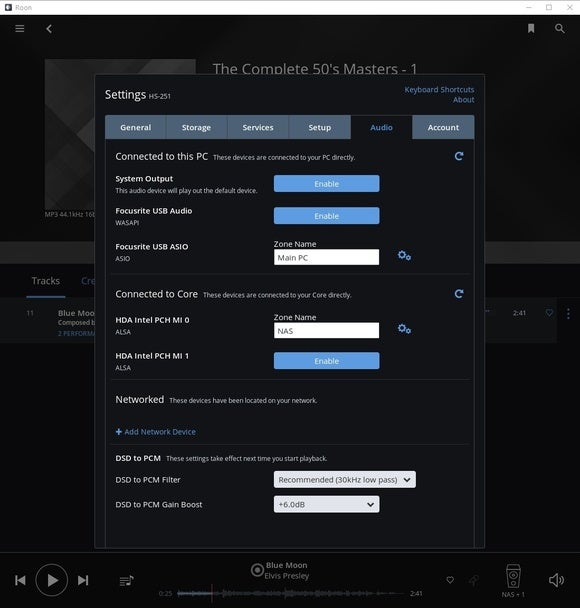Favorite the now-playing track with the heart

tap(450, 580)
